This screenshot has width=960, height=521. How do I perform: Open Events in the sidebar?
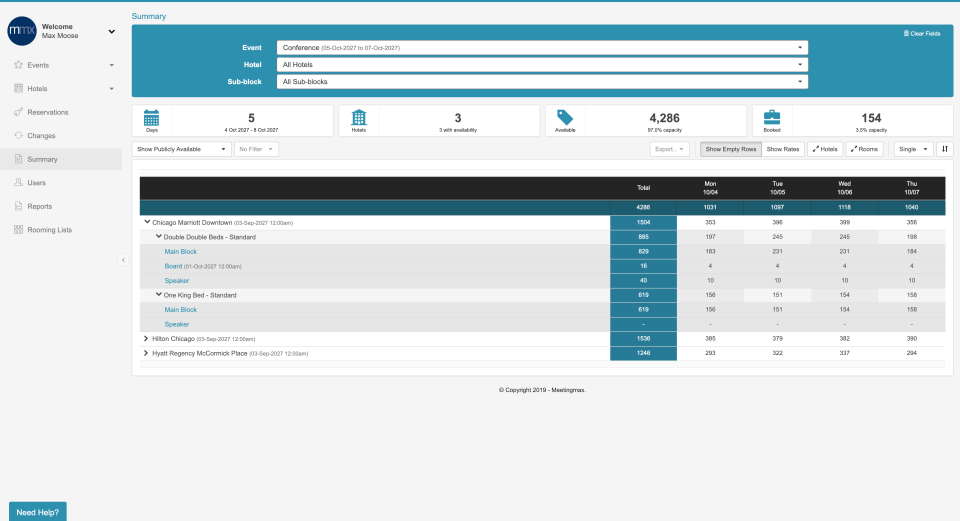point(38,65)
